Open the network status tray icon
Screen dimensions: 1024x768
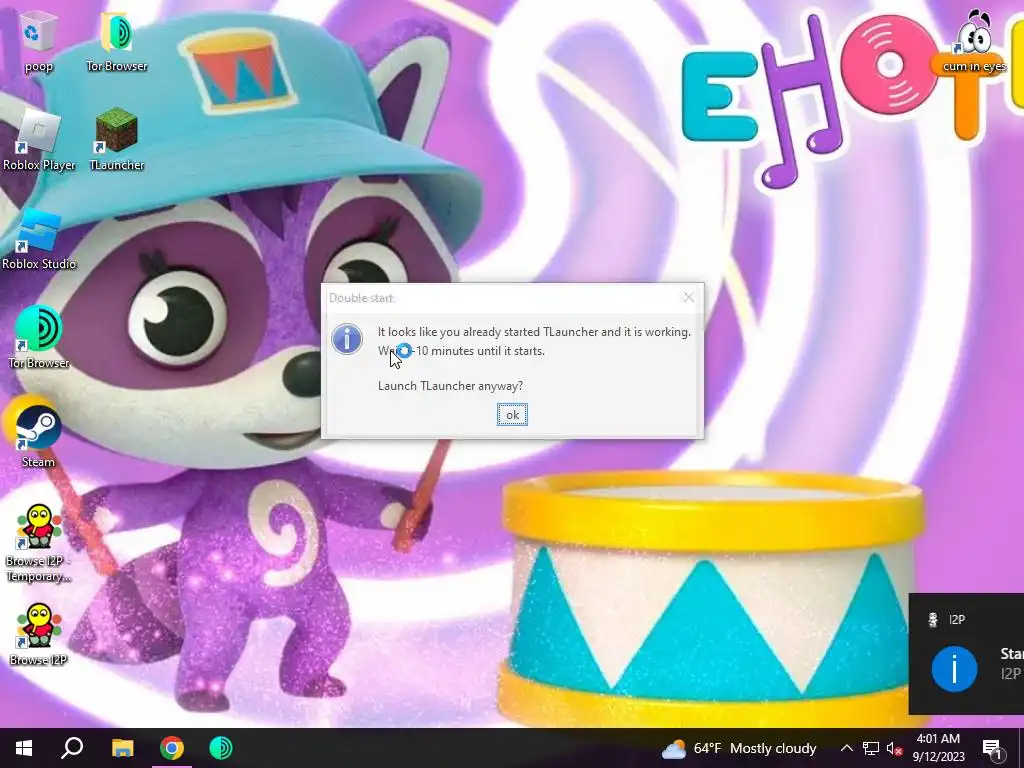871,748
